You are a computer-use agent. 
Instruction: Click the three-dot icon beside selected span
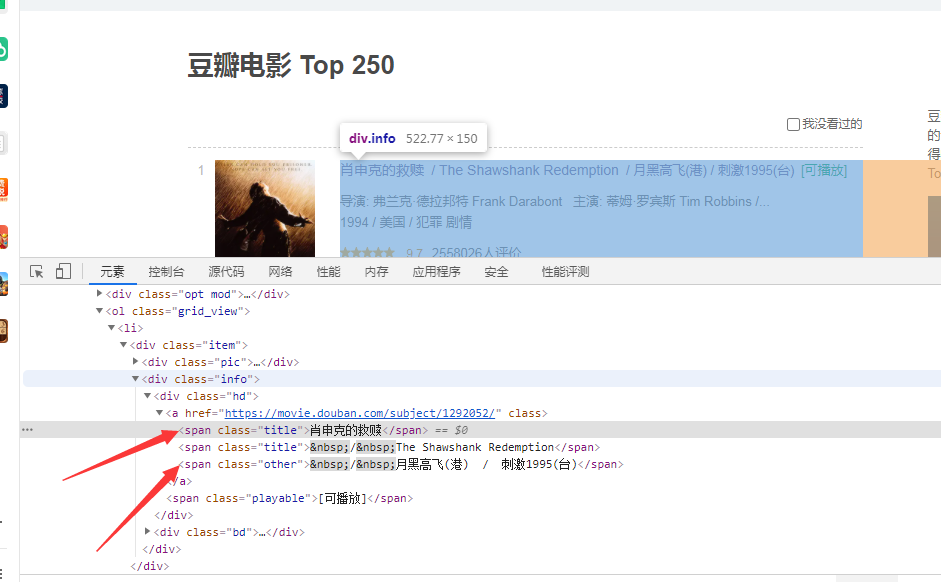click(27, 430)
